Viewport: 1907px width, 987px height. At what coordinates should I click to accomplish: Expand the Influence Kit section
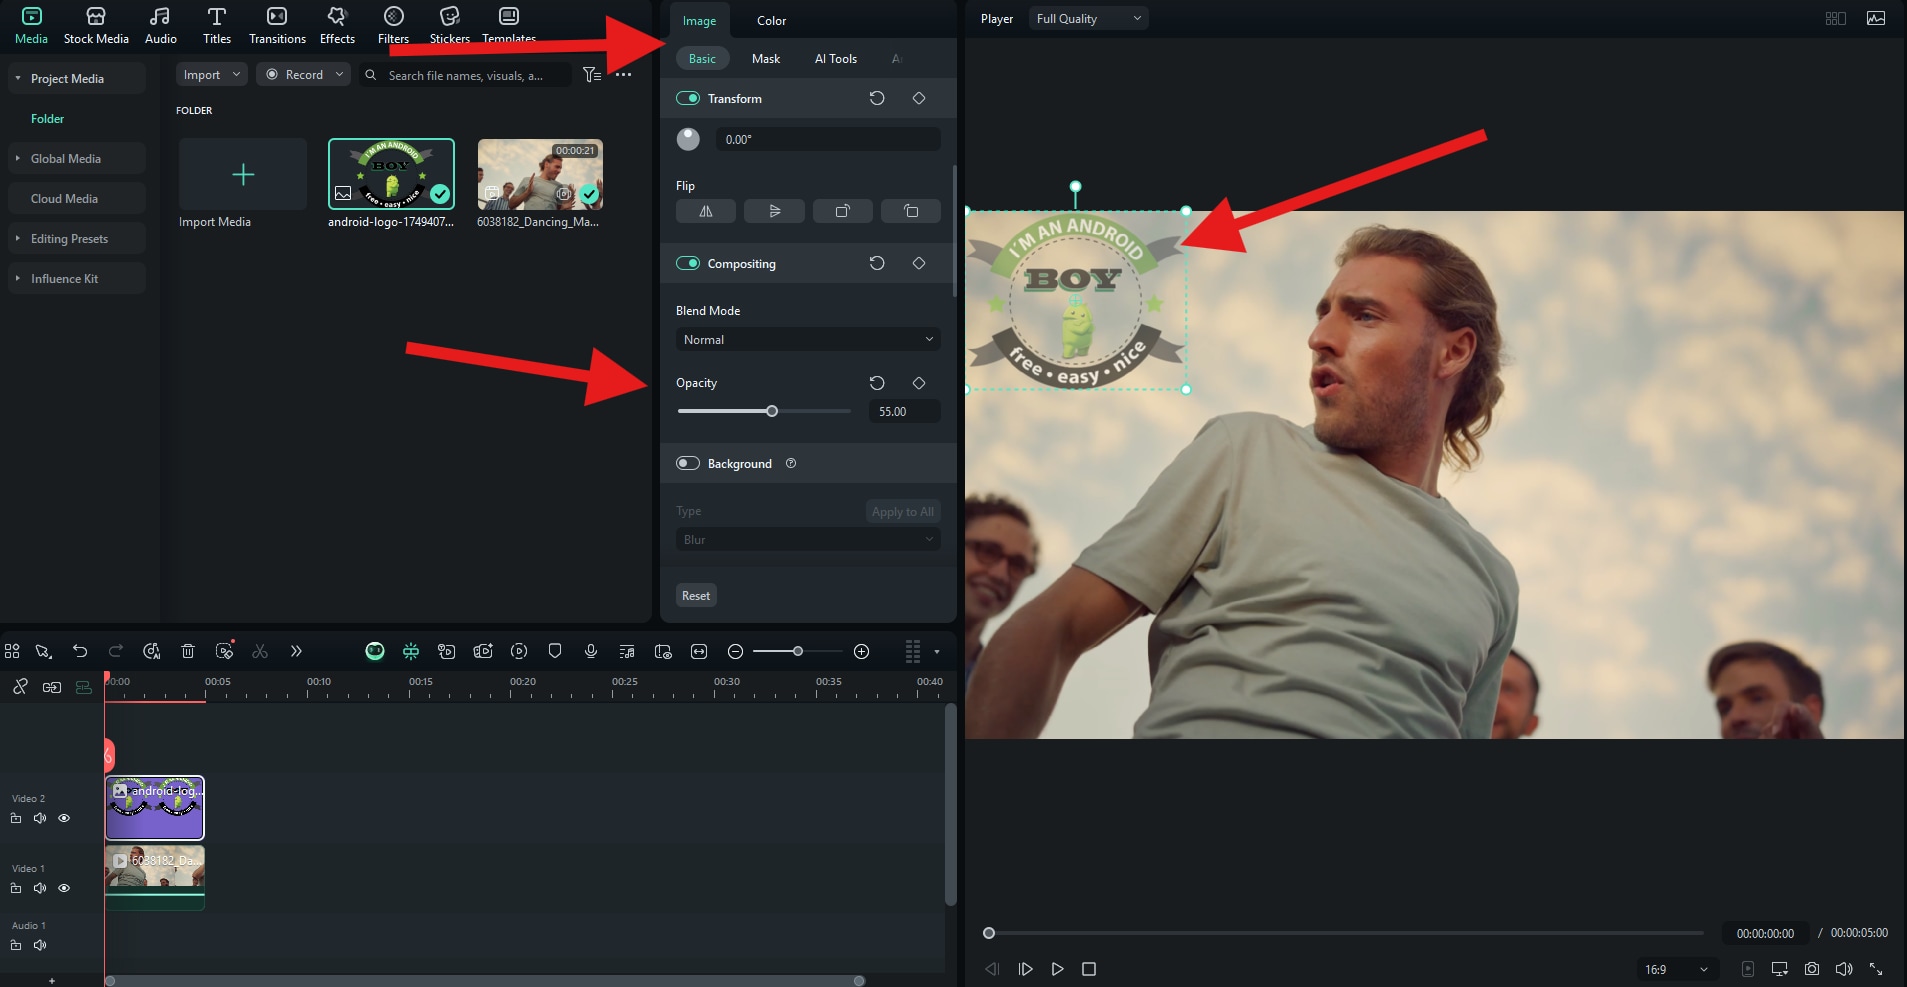tap(18, 278)
